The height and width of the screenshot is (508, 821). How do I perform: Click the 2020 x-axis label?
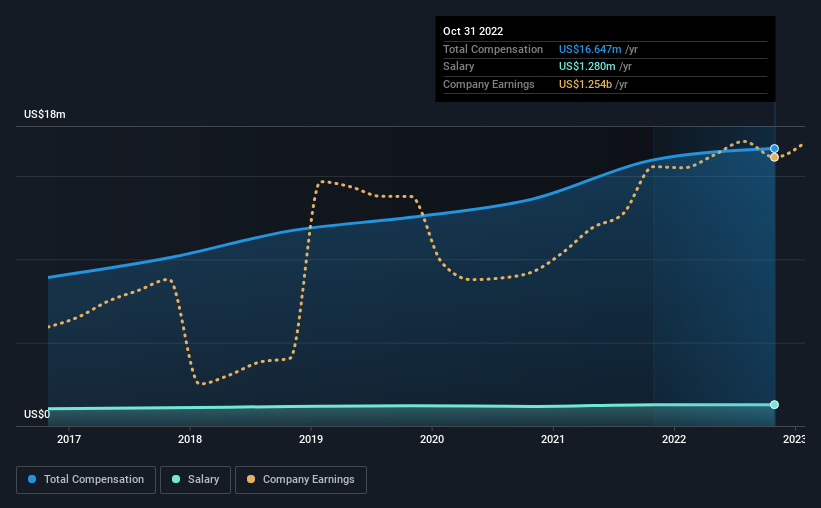pos(431,439)
